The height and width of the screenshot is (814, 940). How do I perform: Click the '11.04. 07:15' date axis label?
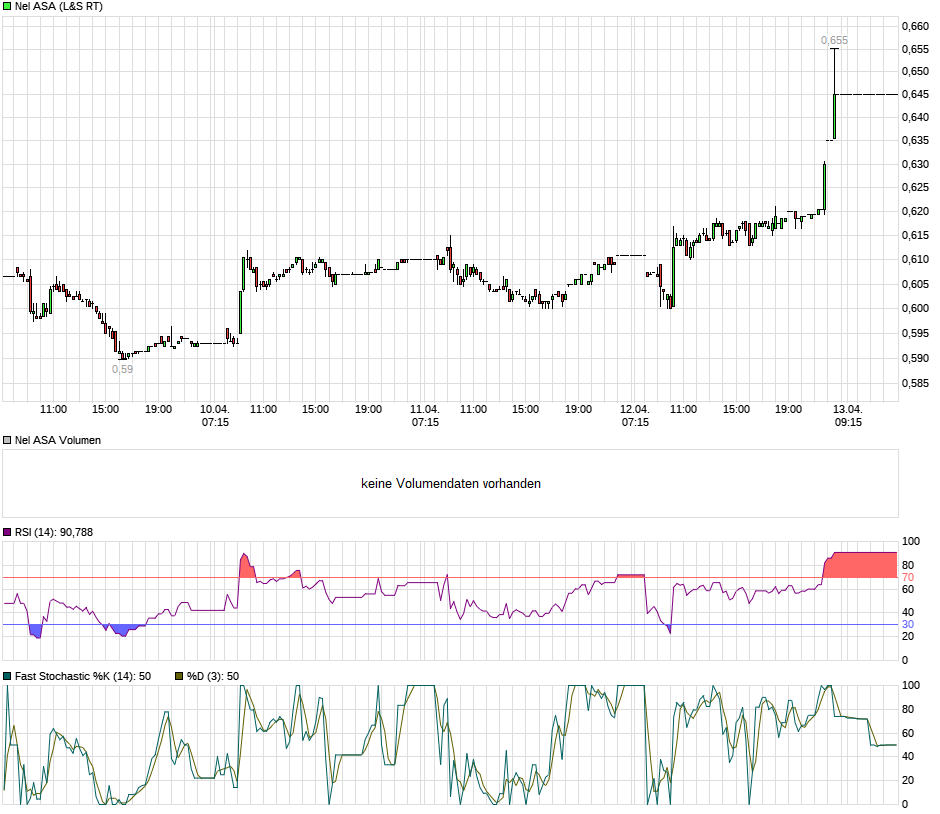[x=425, y=415]
